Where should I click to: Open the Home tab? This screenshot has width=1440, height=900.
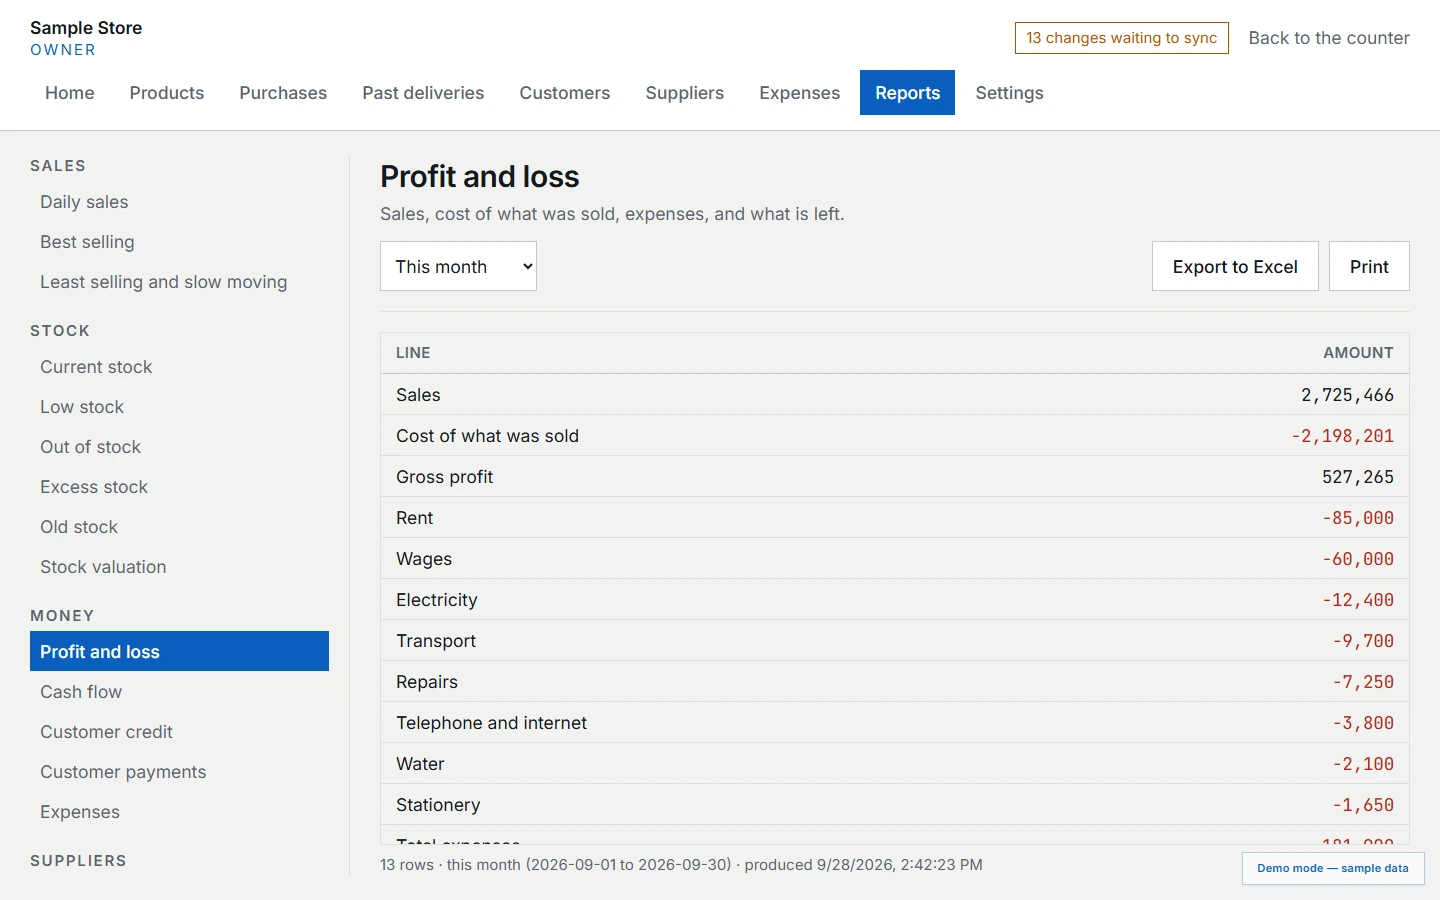click(x=70, y=93)
